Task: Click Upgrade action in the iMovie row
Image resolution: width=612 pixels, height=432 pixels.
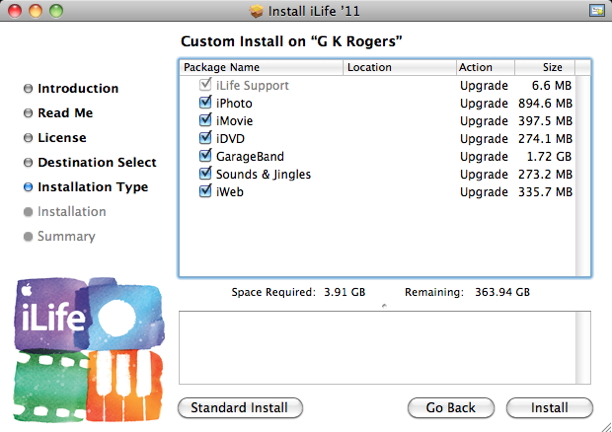Action: [x=484, y=121]
